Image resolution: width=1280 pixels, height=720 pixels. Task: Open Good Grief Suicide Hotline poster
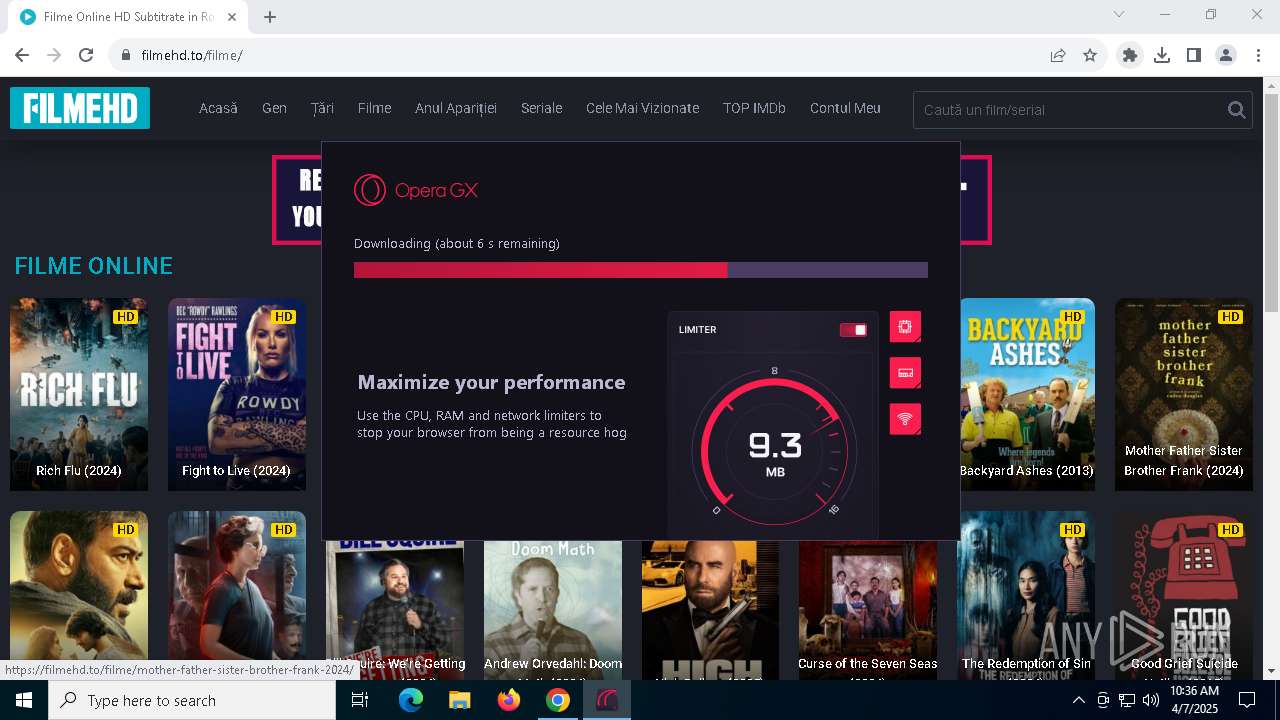(1184, 595)
